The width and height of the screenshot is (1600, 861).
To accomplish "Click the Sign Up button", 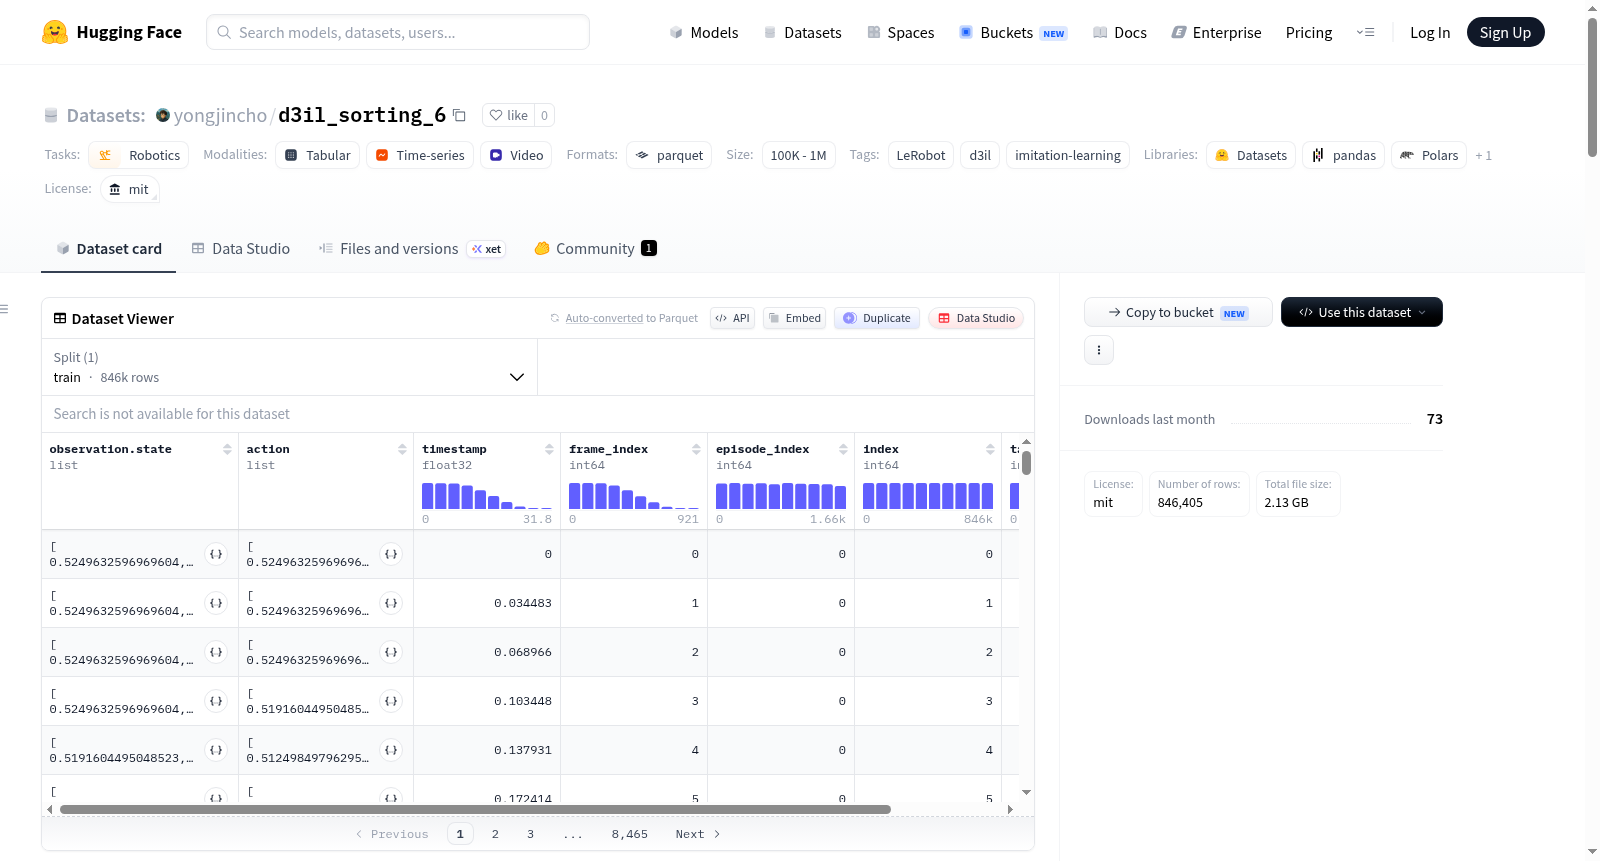I will 1506,33.
